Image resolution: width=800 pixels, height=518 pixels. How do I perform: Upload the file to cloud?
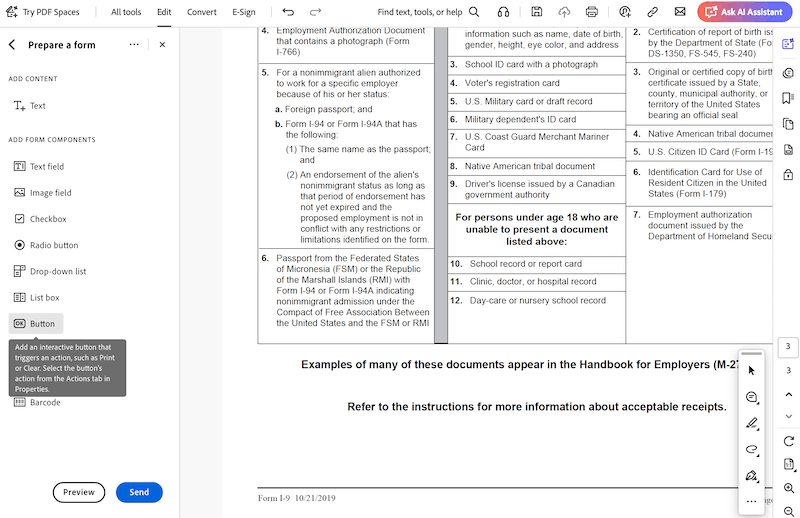click(564, 12)
